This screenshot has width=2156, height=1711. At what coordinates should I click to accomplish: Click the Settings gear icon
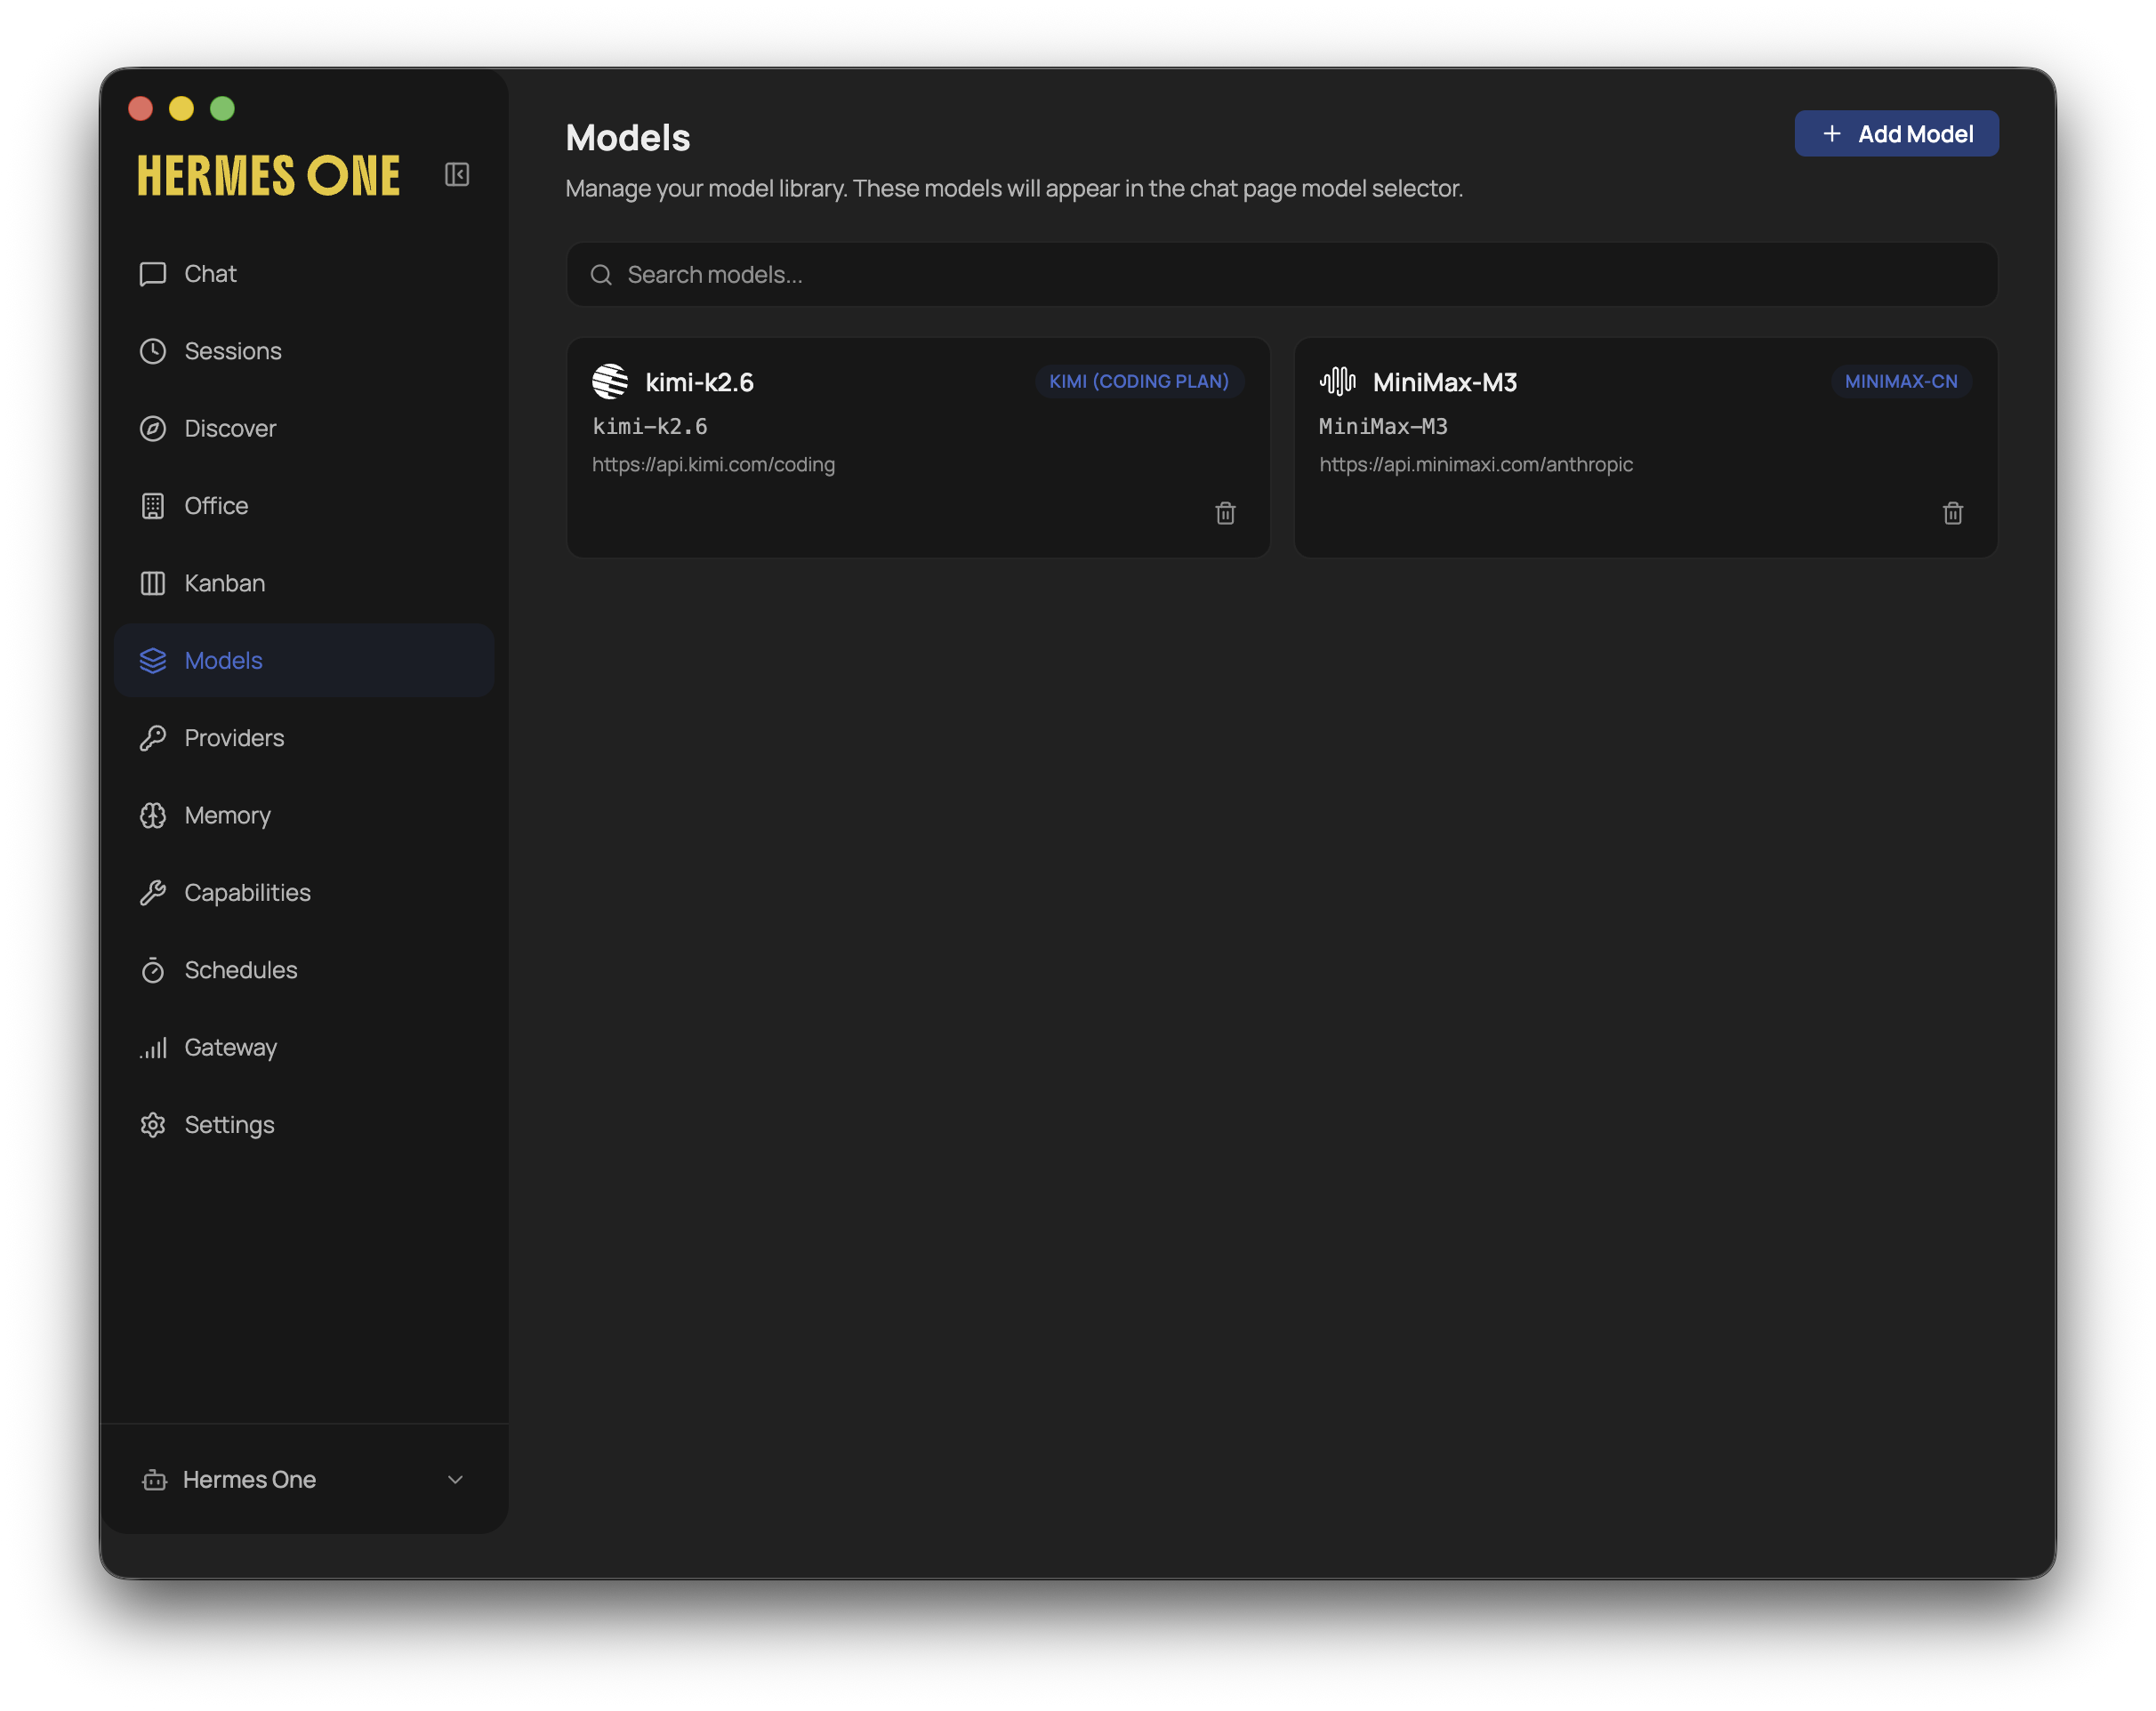coord(153,1125)
